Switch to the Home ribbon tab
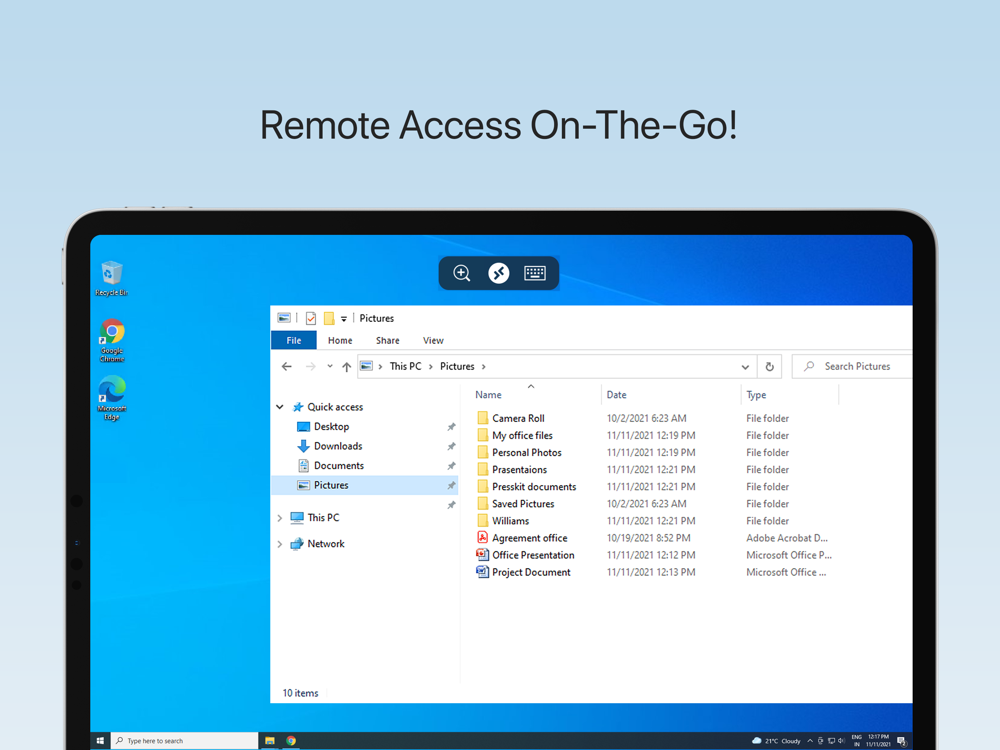 click(x=340, y=341)
